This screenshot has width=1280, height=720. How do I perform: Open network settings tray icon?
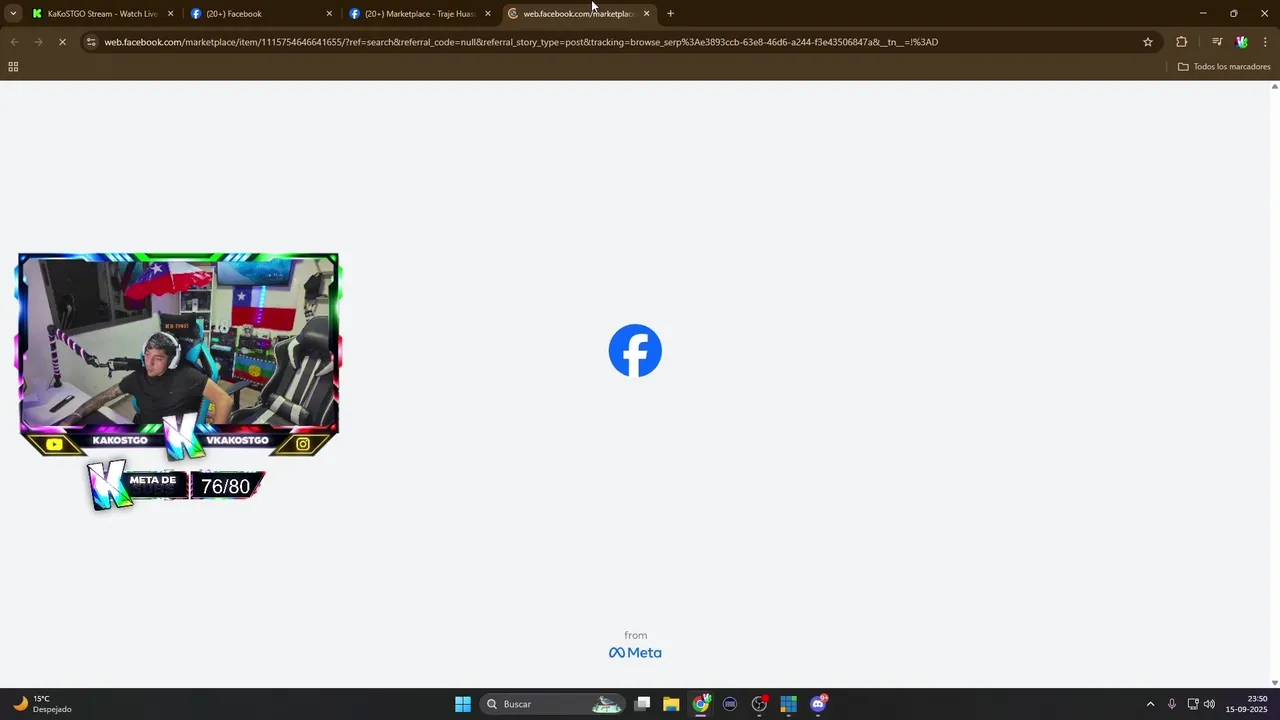(1193, 704)
